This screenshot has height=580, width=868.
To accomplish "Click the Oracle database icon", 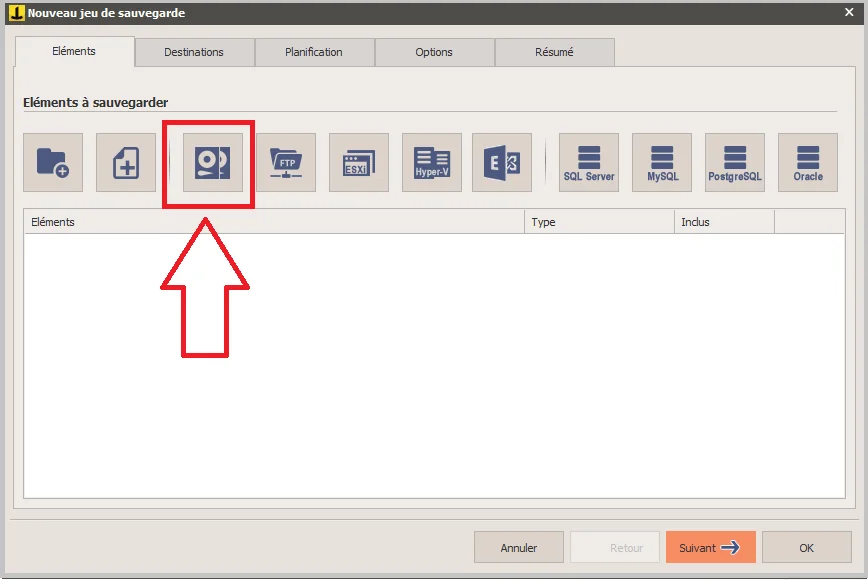I will [x=808, y=163].
